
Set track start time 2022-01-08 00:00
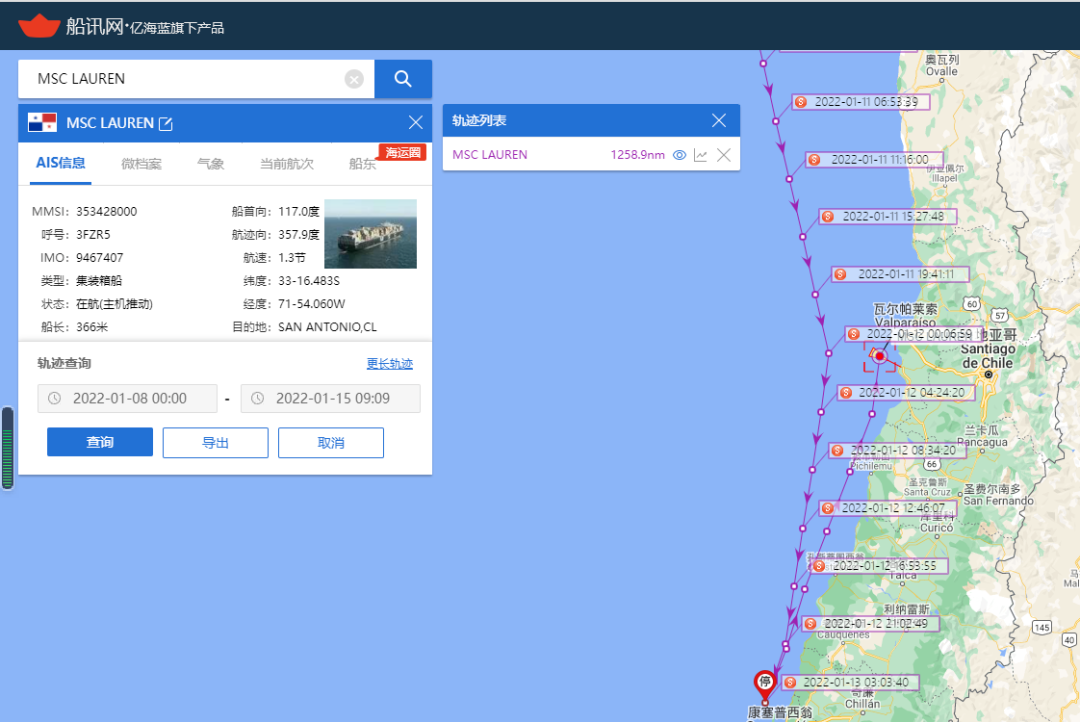point(127,398)
